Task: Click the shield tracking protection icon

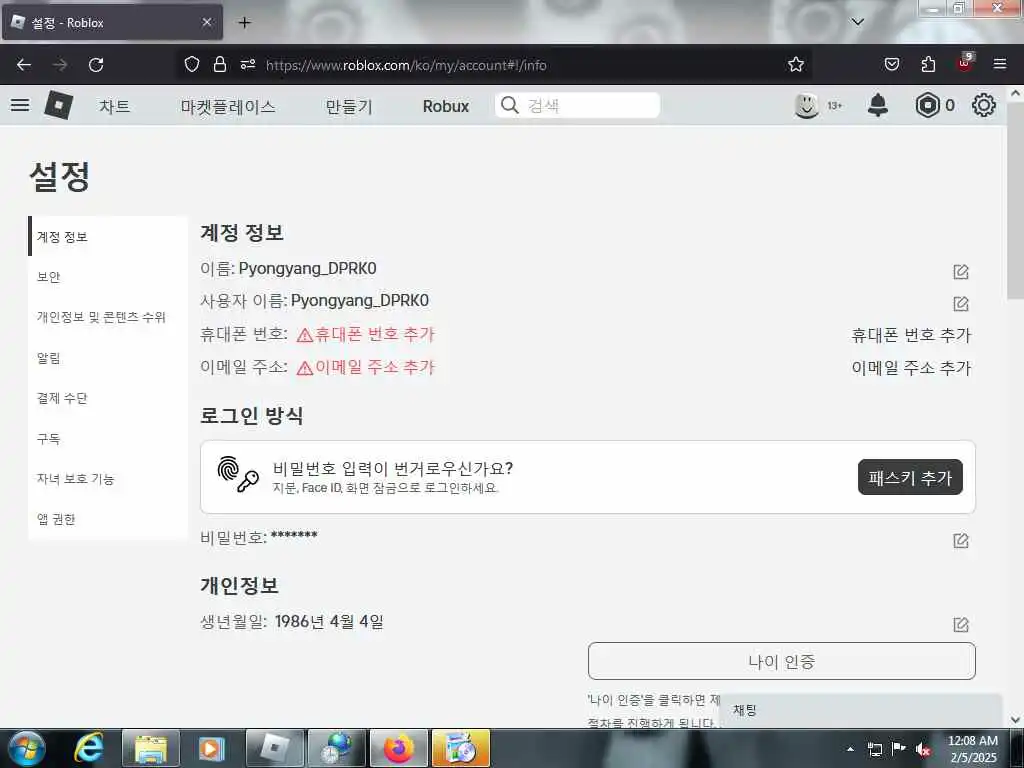Action: pos(191,64)
